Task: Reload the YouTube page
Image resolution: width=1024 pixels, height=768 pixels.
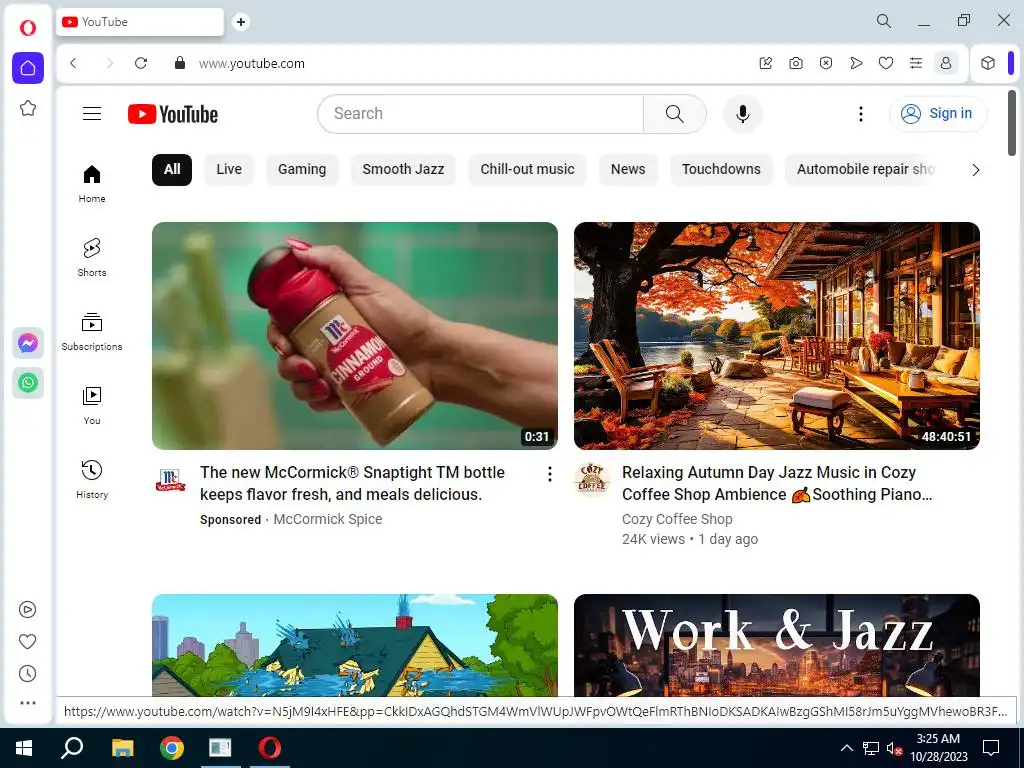Action: (x=140, y=63)
